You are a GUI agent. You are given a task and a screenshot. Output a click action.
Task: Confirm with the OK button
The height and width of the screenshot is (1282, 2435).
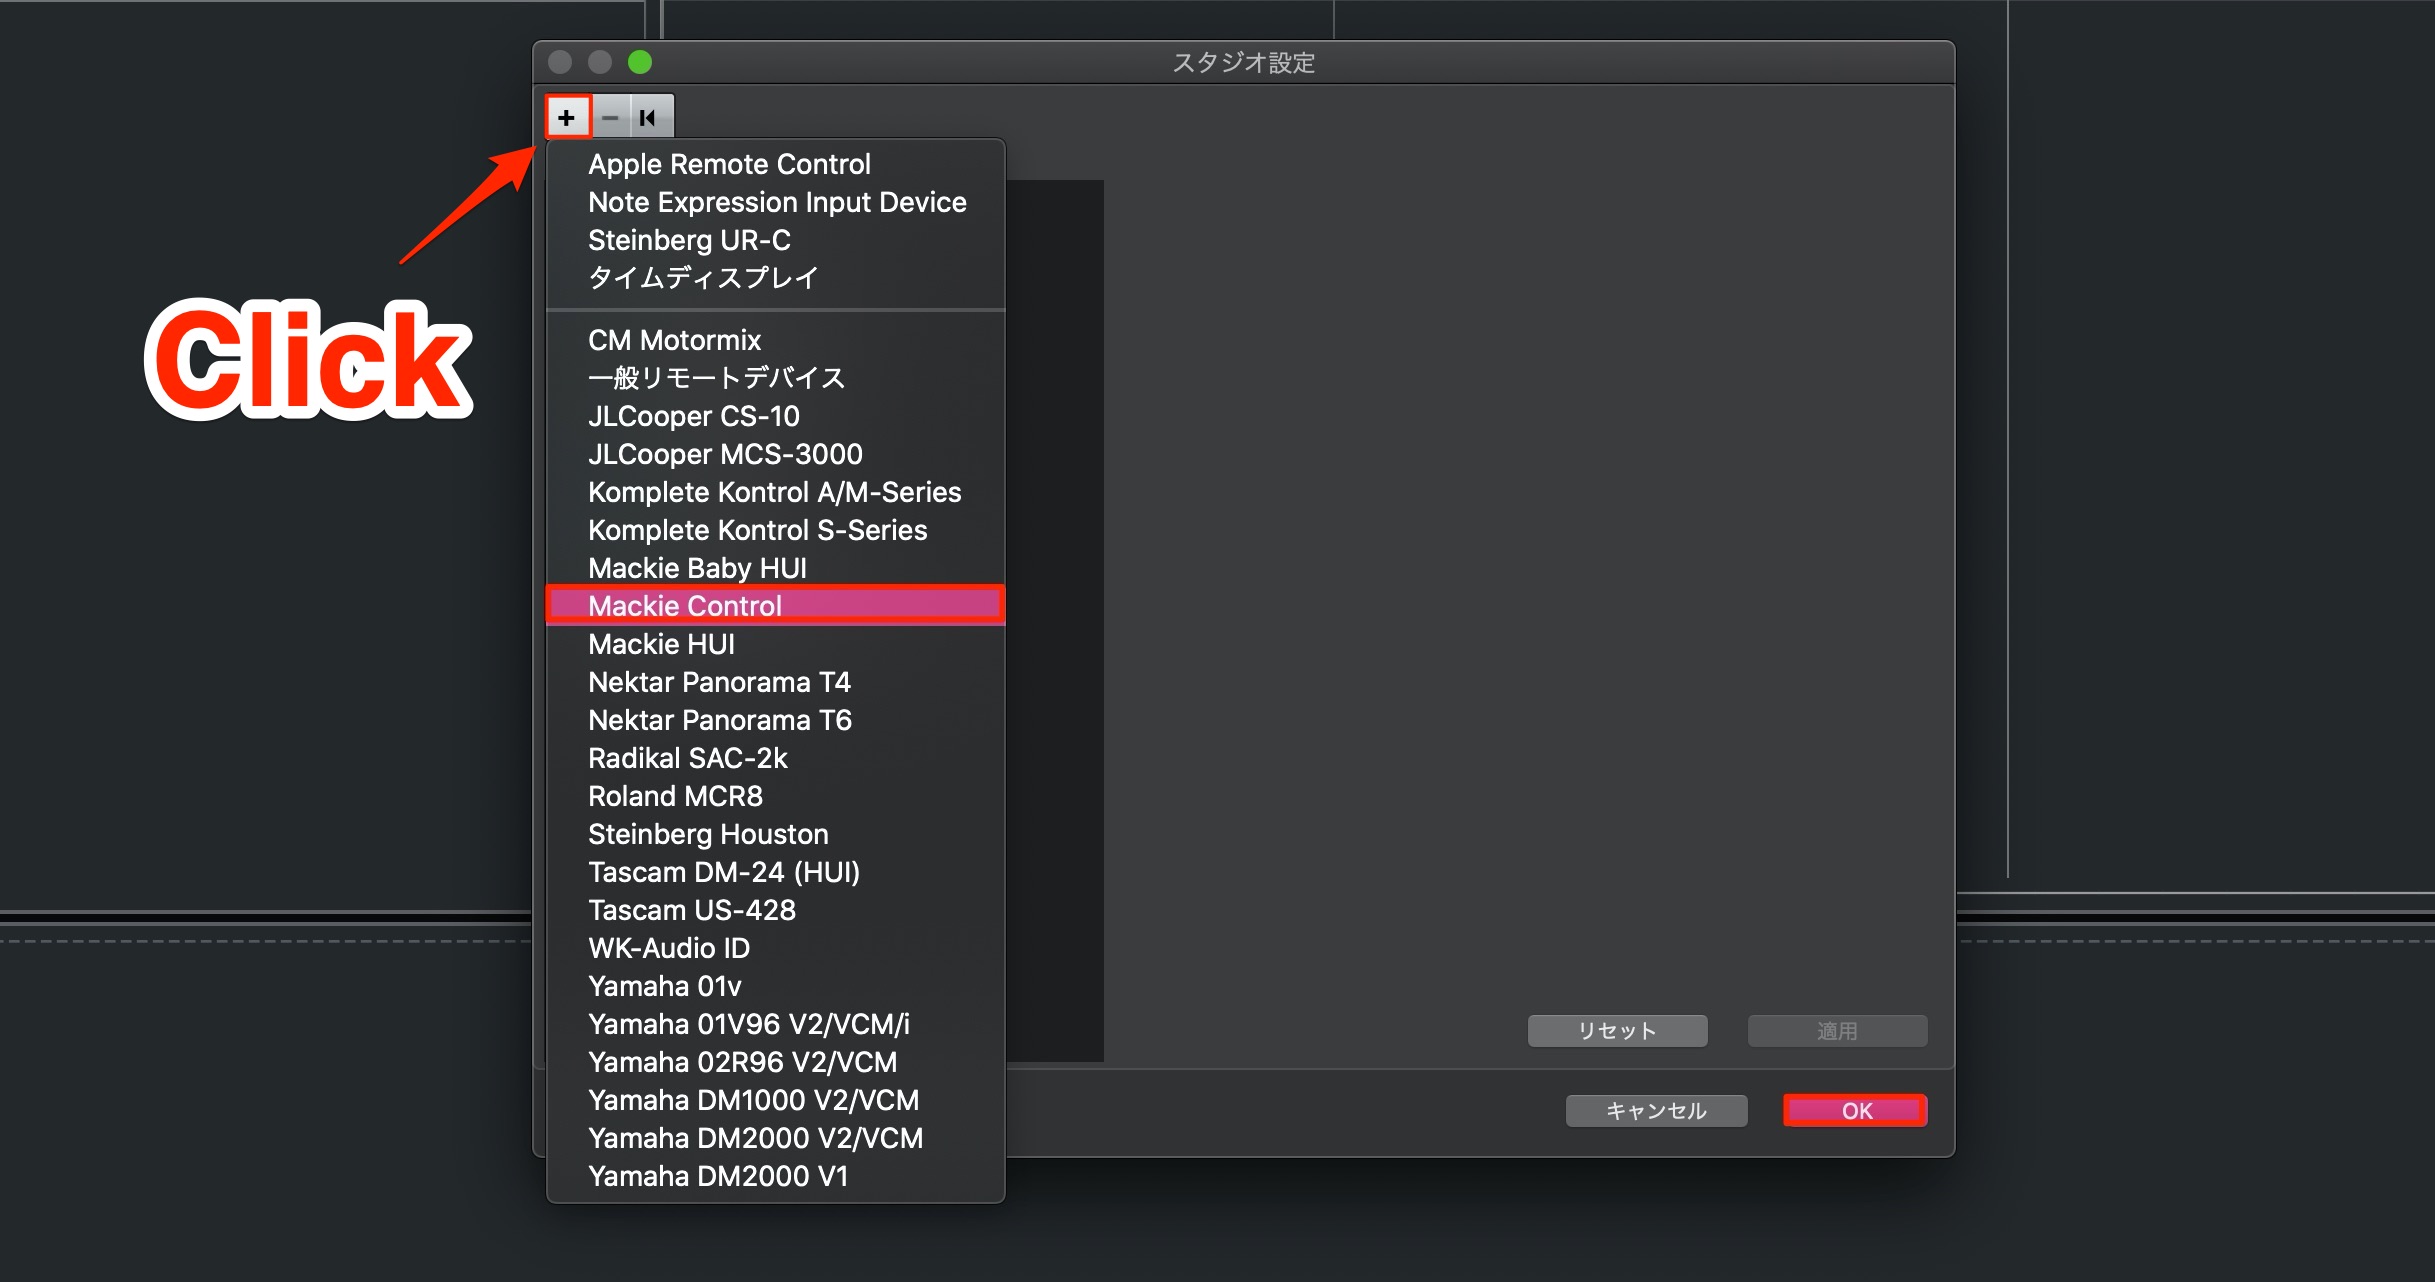tap(1856, 1111)
